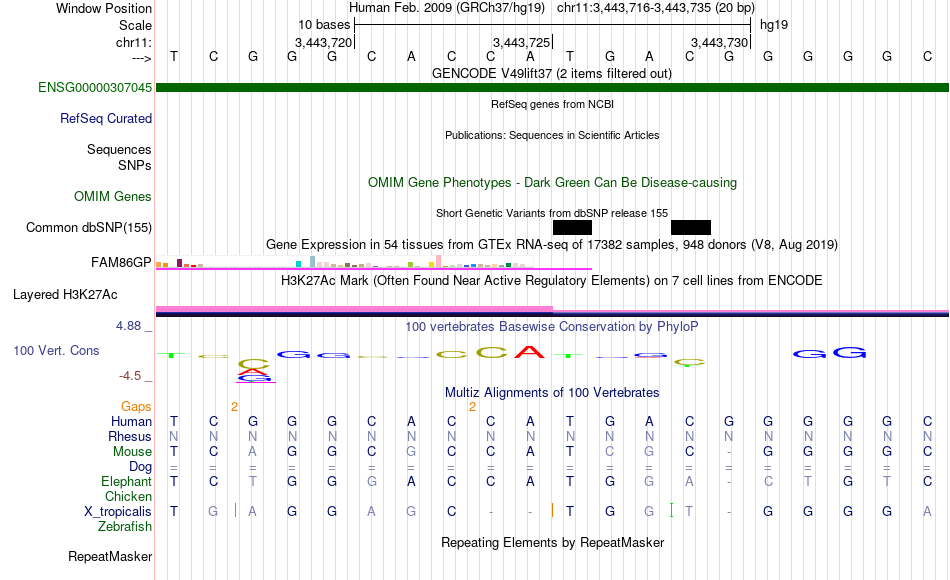Viewport: 950px width, 580px height.
Task: Click the hg19 label beside the scale bar
Action: coord(774,25)
